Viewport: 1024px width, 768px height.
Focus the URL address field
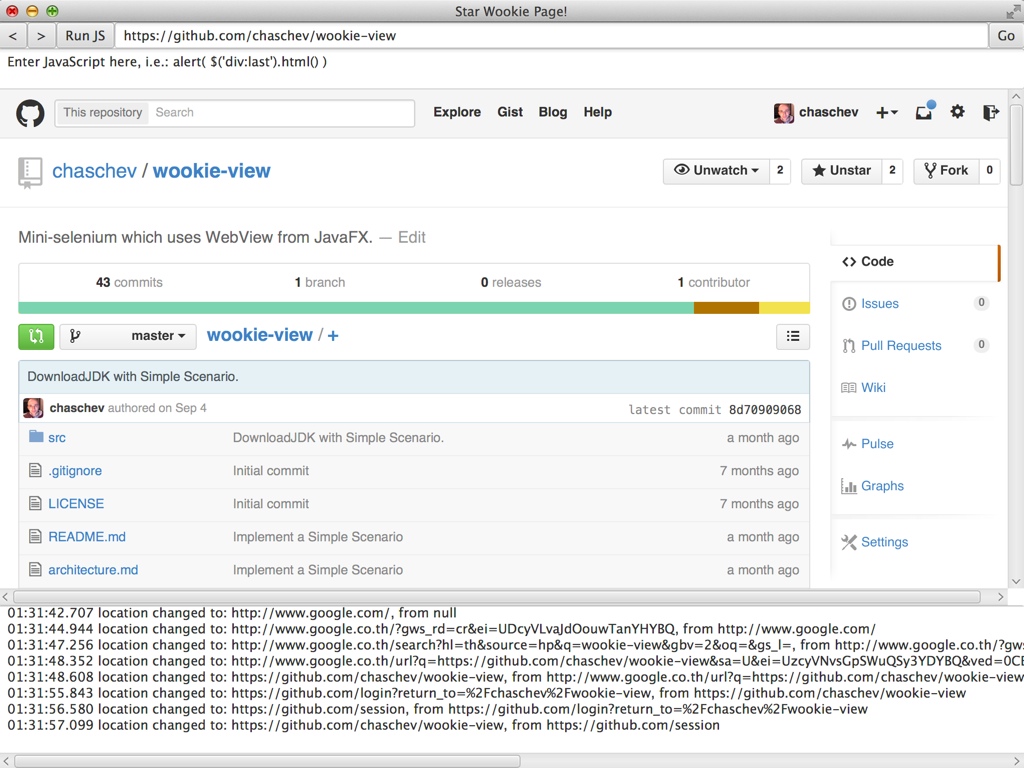point(551,36)
